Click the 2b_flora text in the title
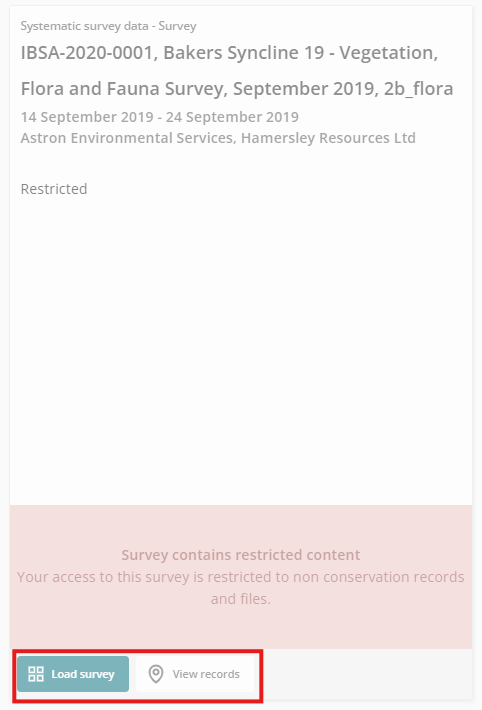This screenshot has height=710, width=482. pyautogui.click(x=419, y=89)
